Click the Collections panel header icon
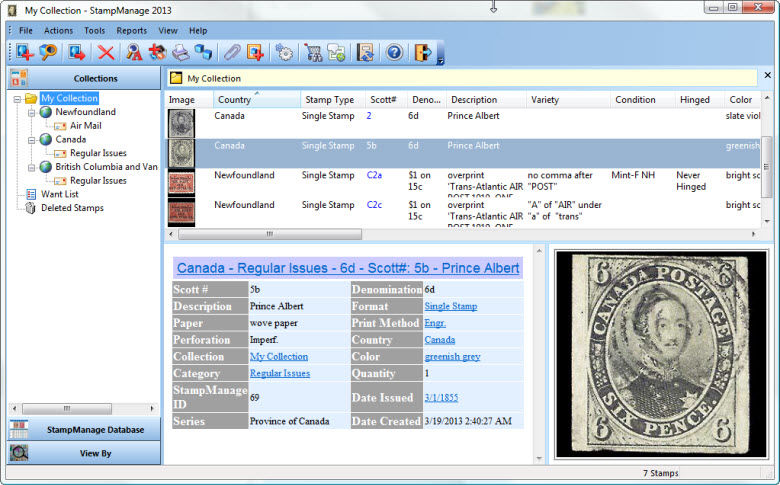 pyautogui.click(x=19, y=79)
